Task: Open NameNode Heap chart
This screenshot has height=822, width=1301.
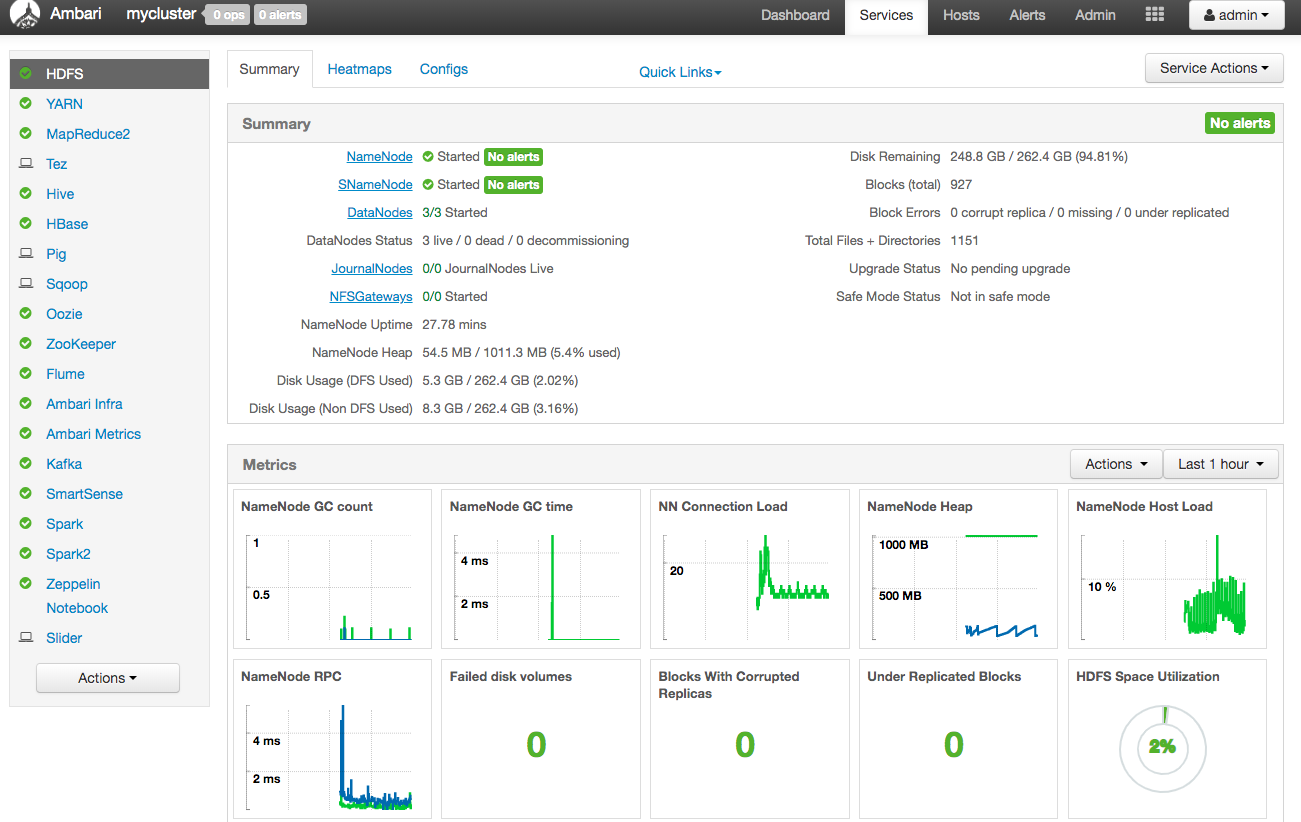Action: pos(959,569)
